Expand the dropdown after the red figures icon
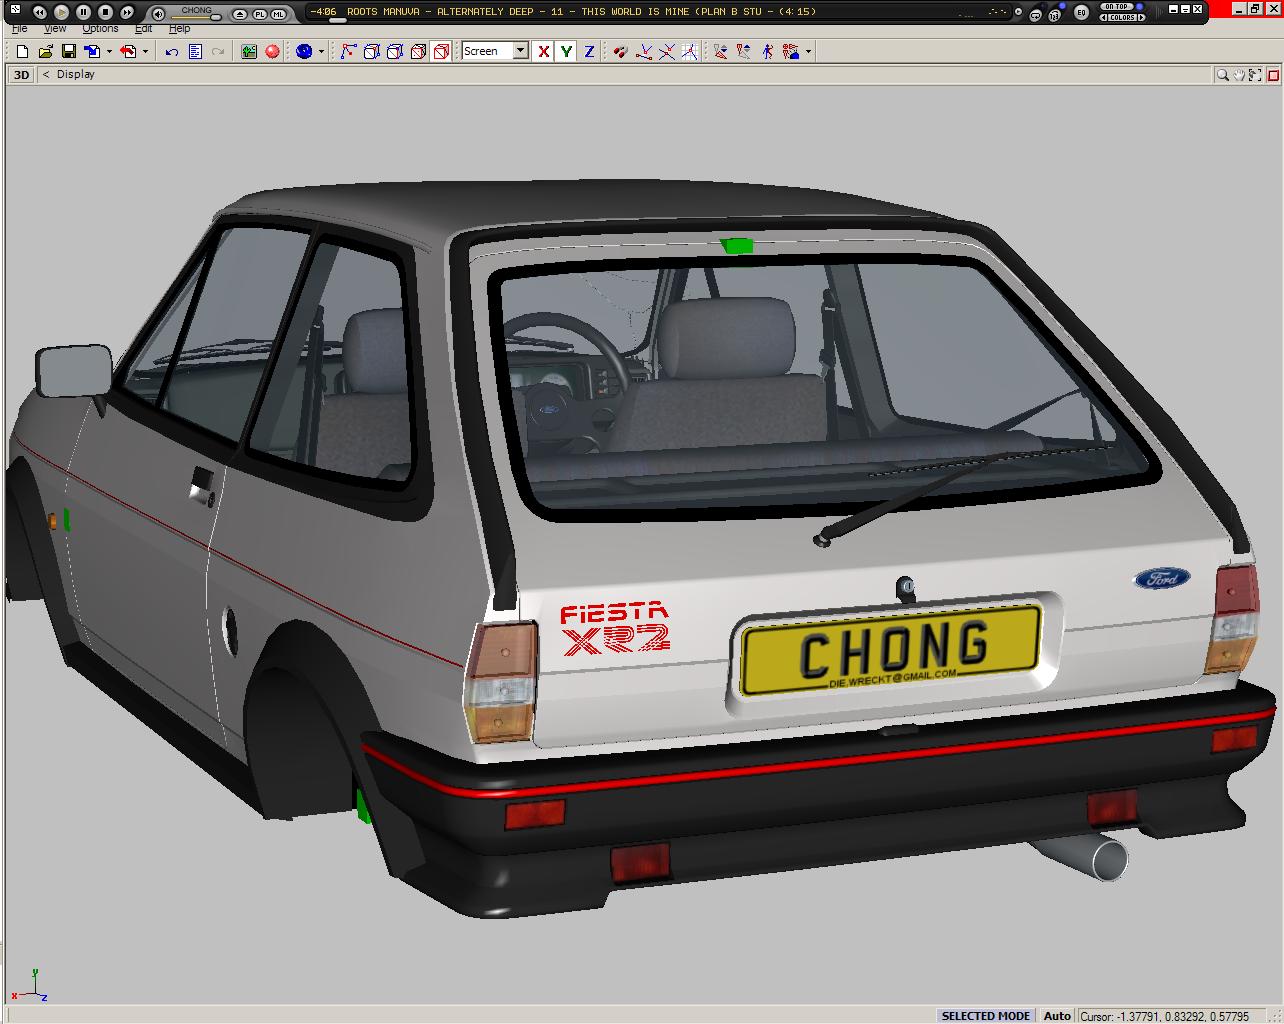Viewport: 1284px width, 1024px height. 808,51
